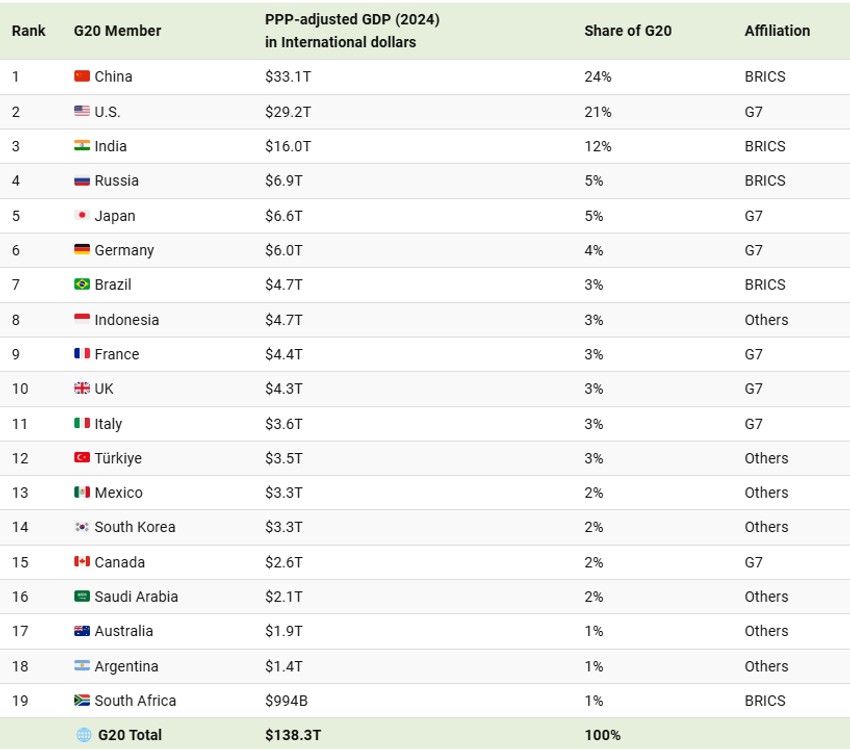Click the China flag icon
The width and height of the screenshot is (850, 749).
coord(82,76)
